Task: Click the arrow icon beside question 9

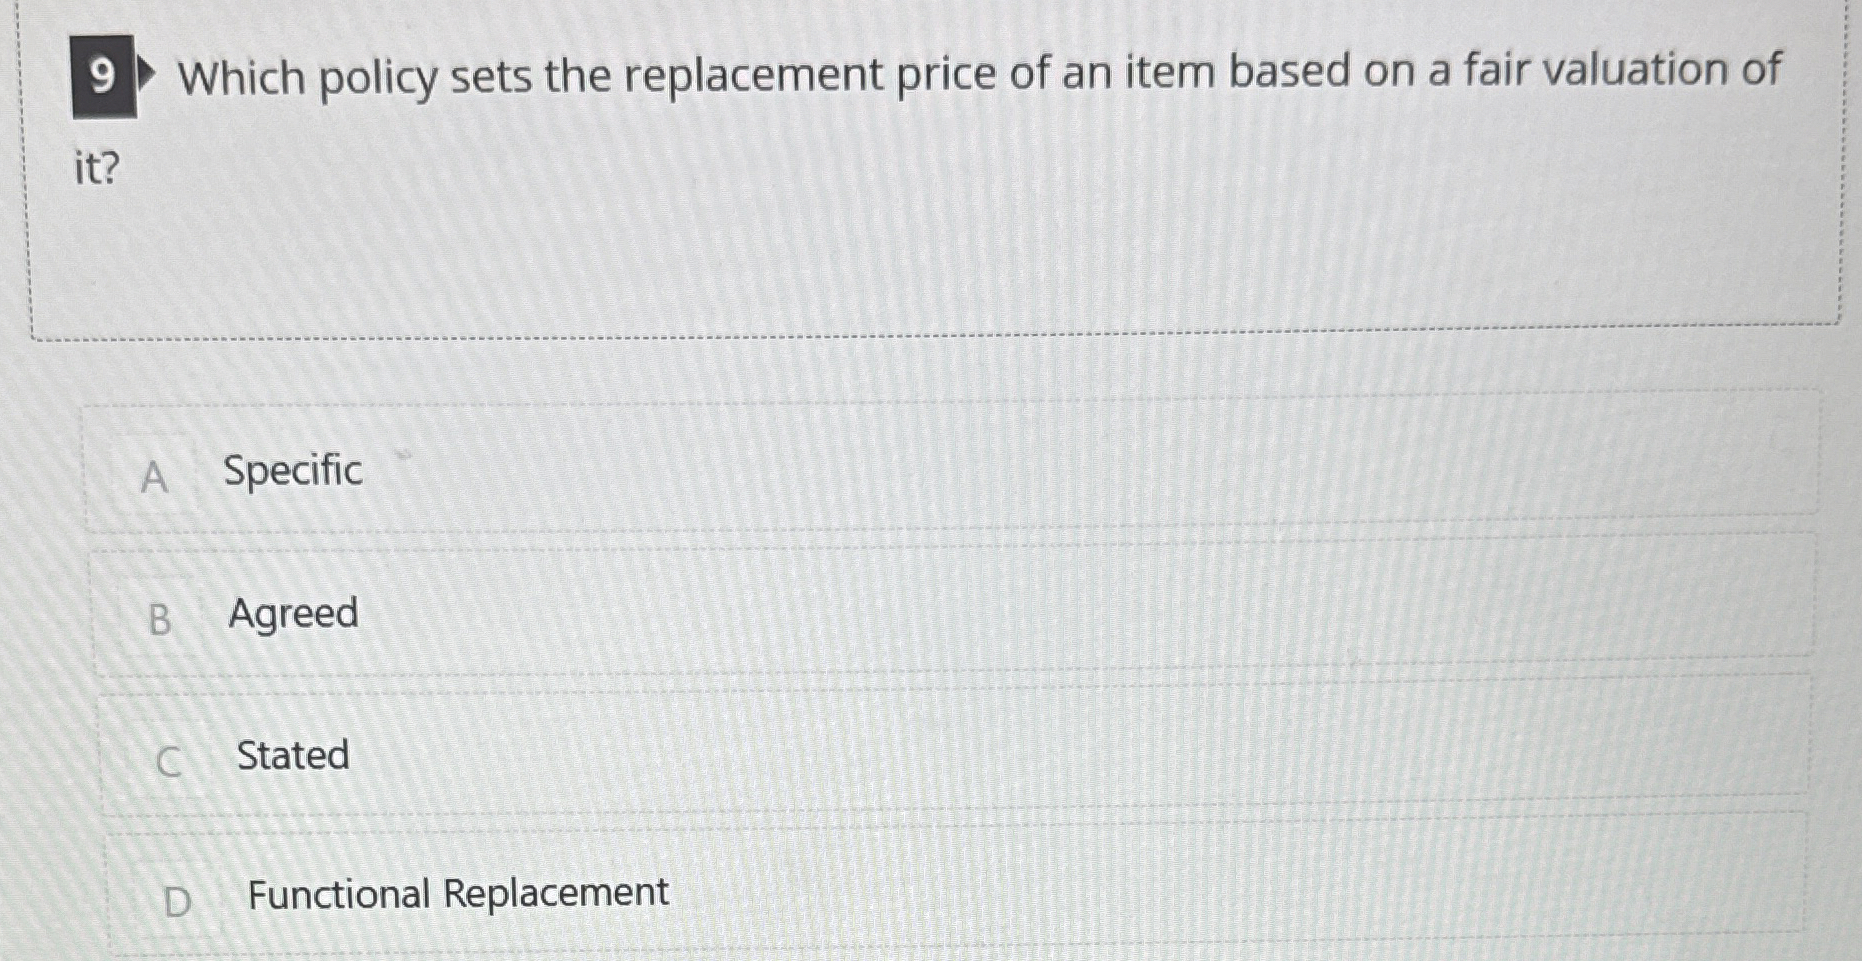Action: [148, 75]
